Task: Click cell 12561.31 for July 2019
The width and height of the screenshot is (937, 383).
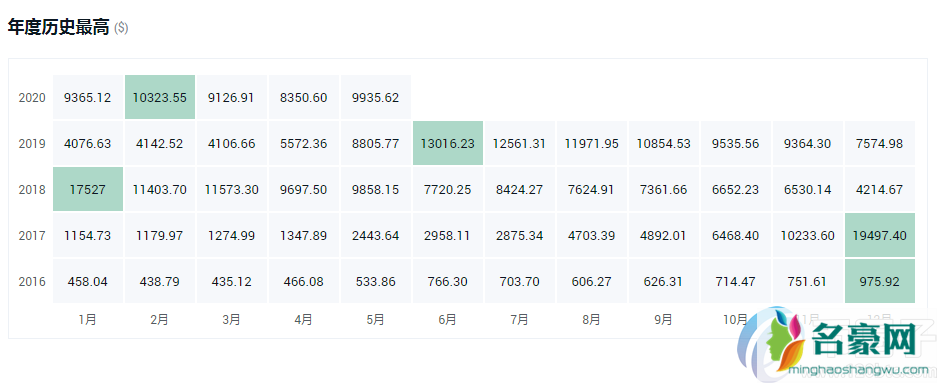Action: 520,143
